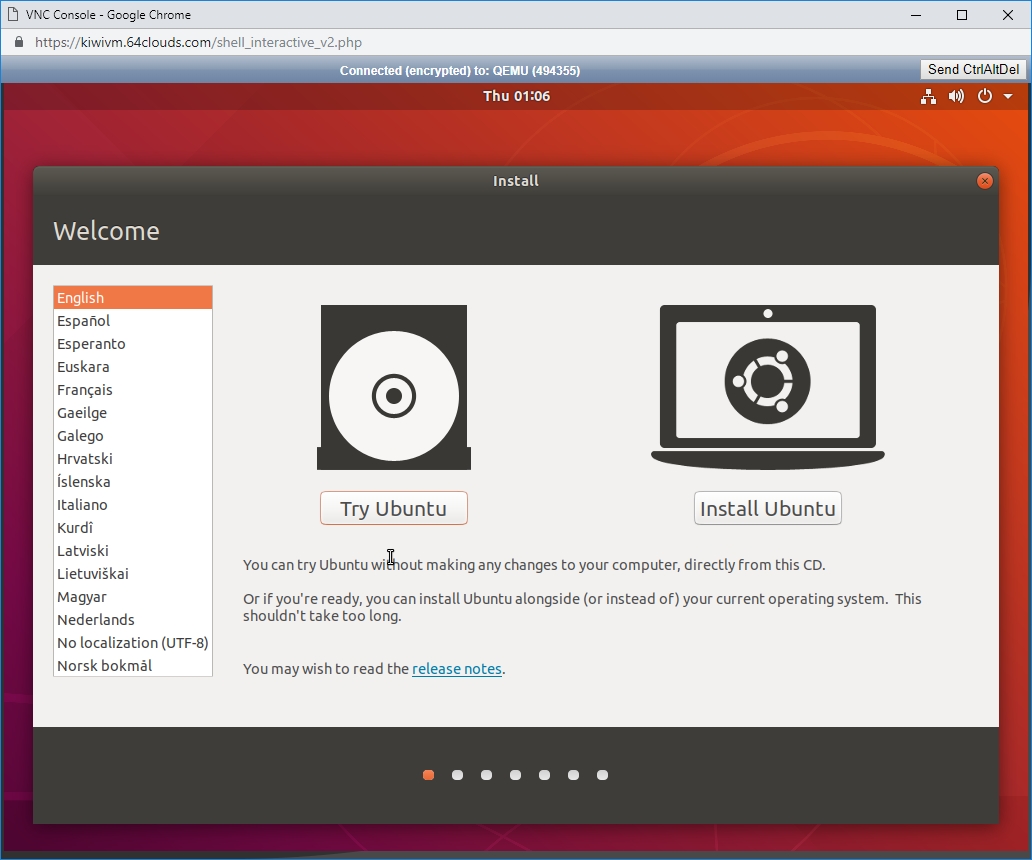Click the volume speaker icon in top bar

coord(956,96)
